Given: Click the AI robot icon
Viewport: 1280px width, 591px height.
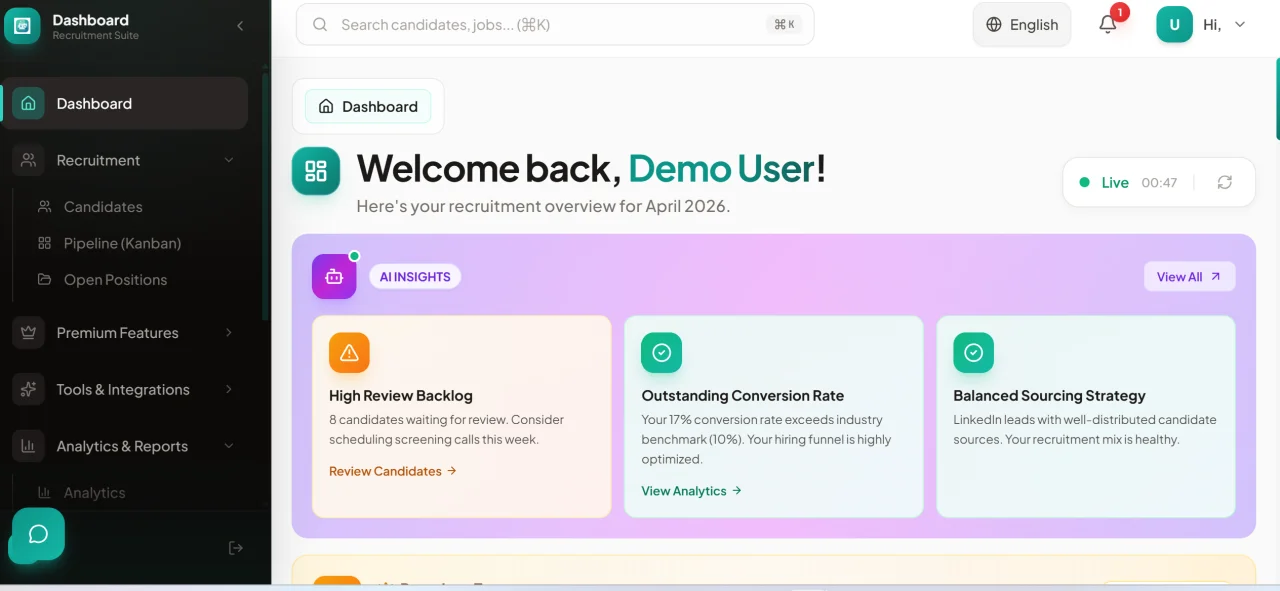Looking at the screenshot, I should click(334, 276).
